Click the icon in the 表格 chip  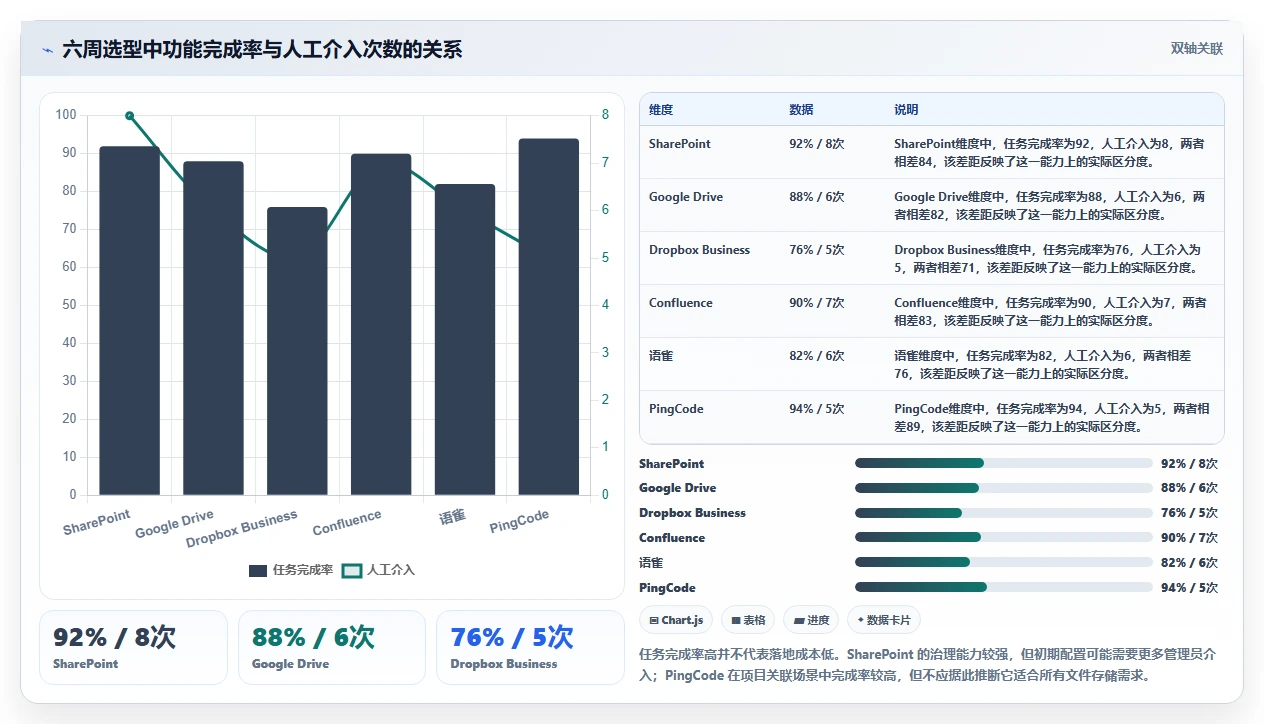pos(736,621)
